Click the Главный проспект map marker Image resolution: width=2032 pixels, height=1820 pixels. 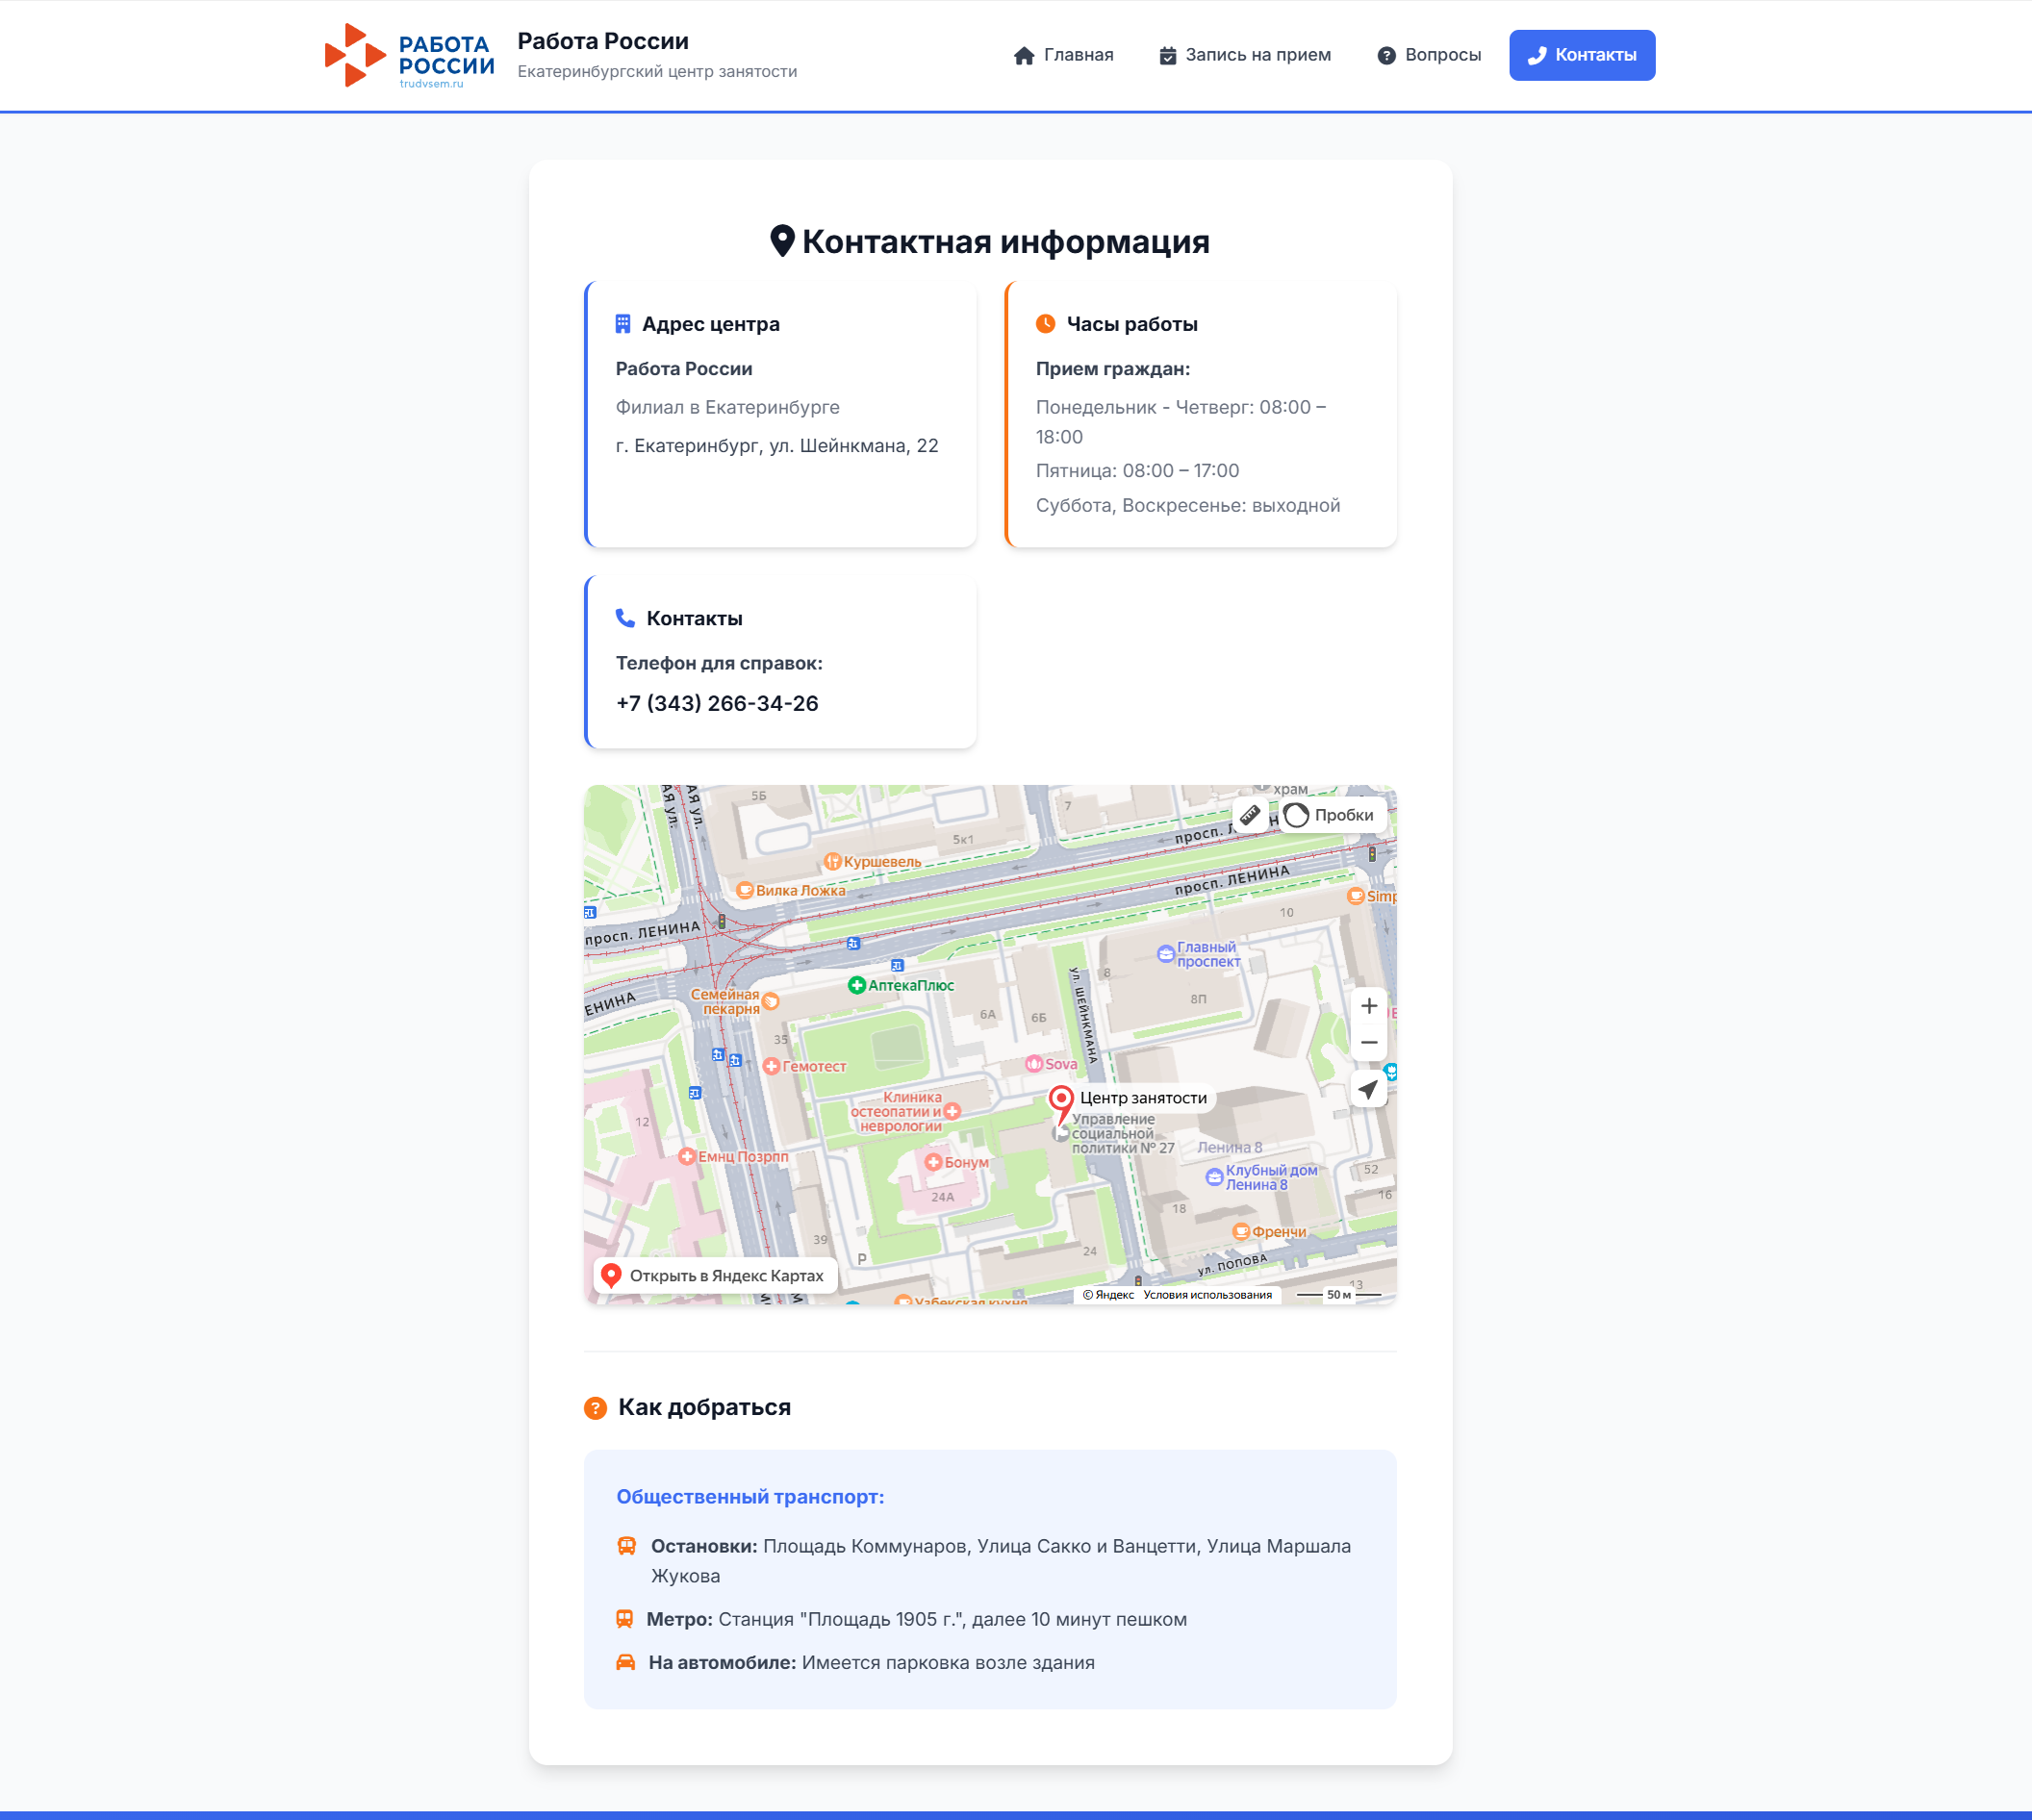1166,953
